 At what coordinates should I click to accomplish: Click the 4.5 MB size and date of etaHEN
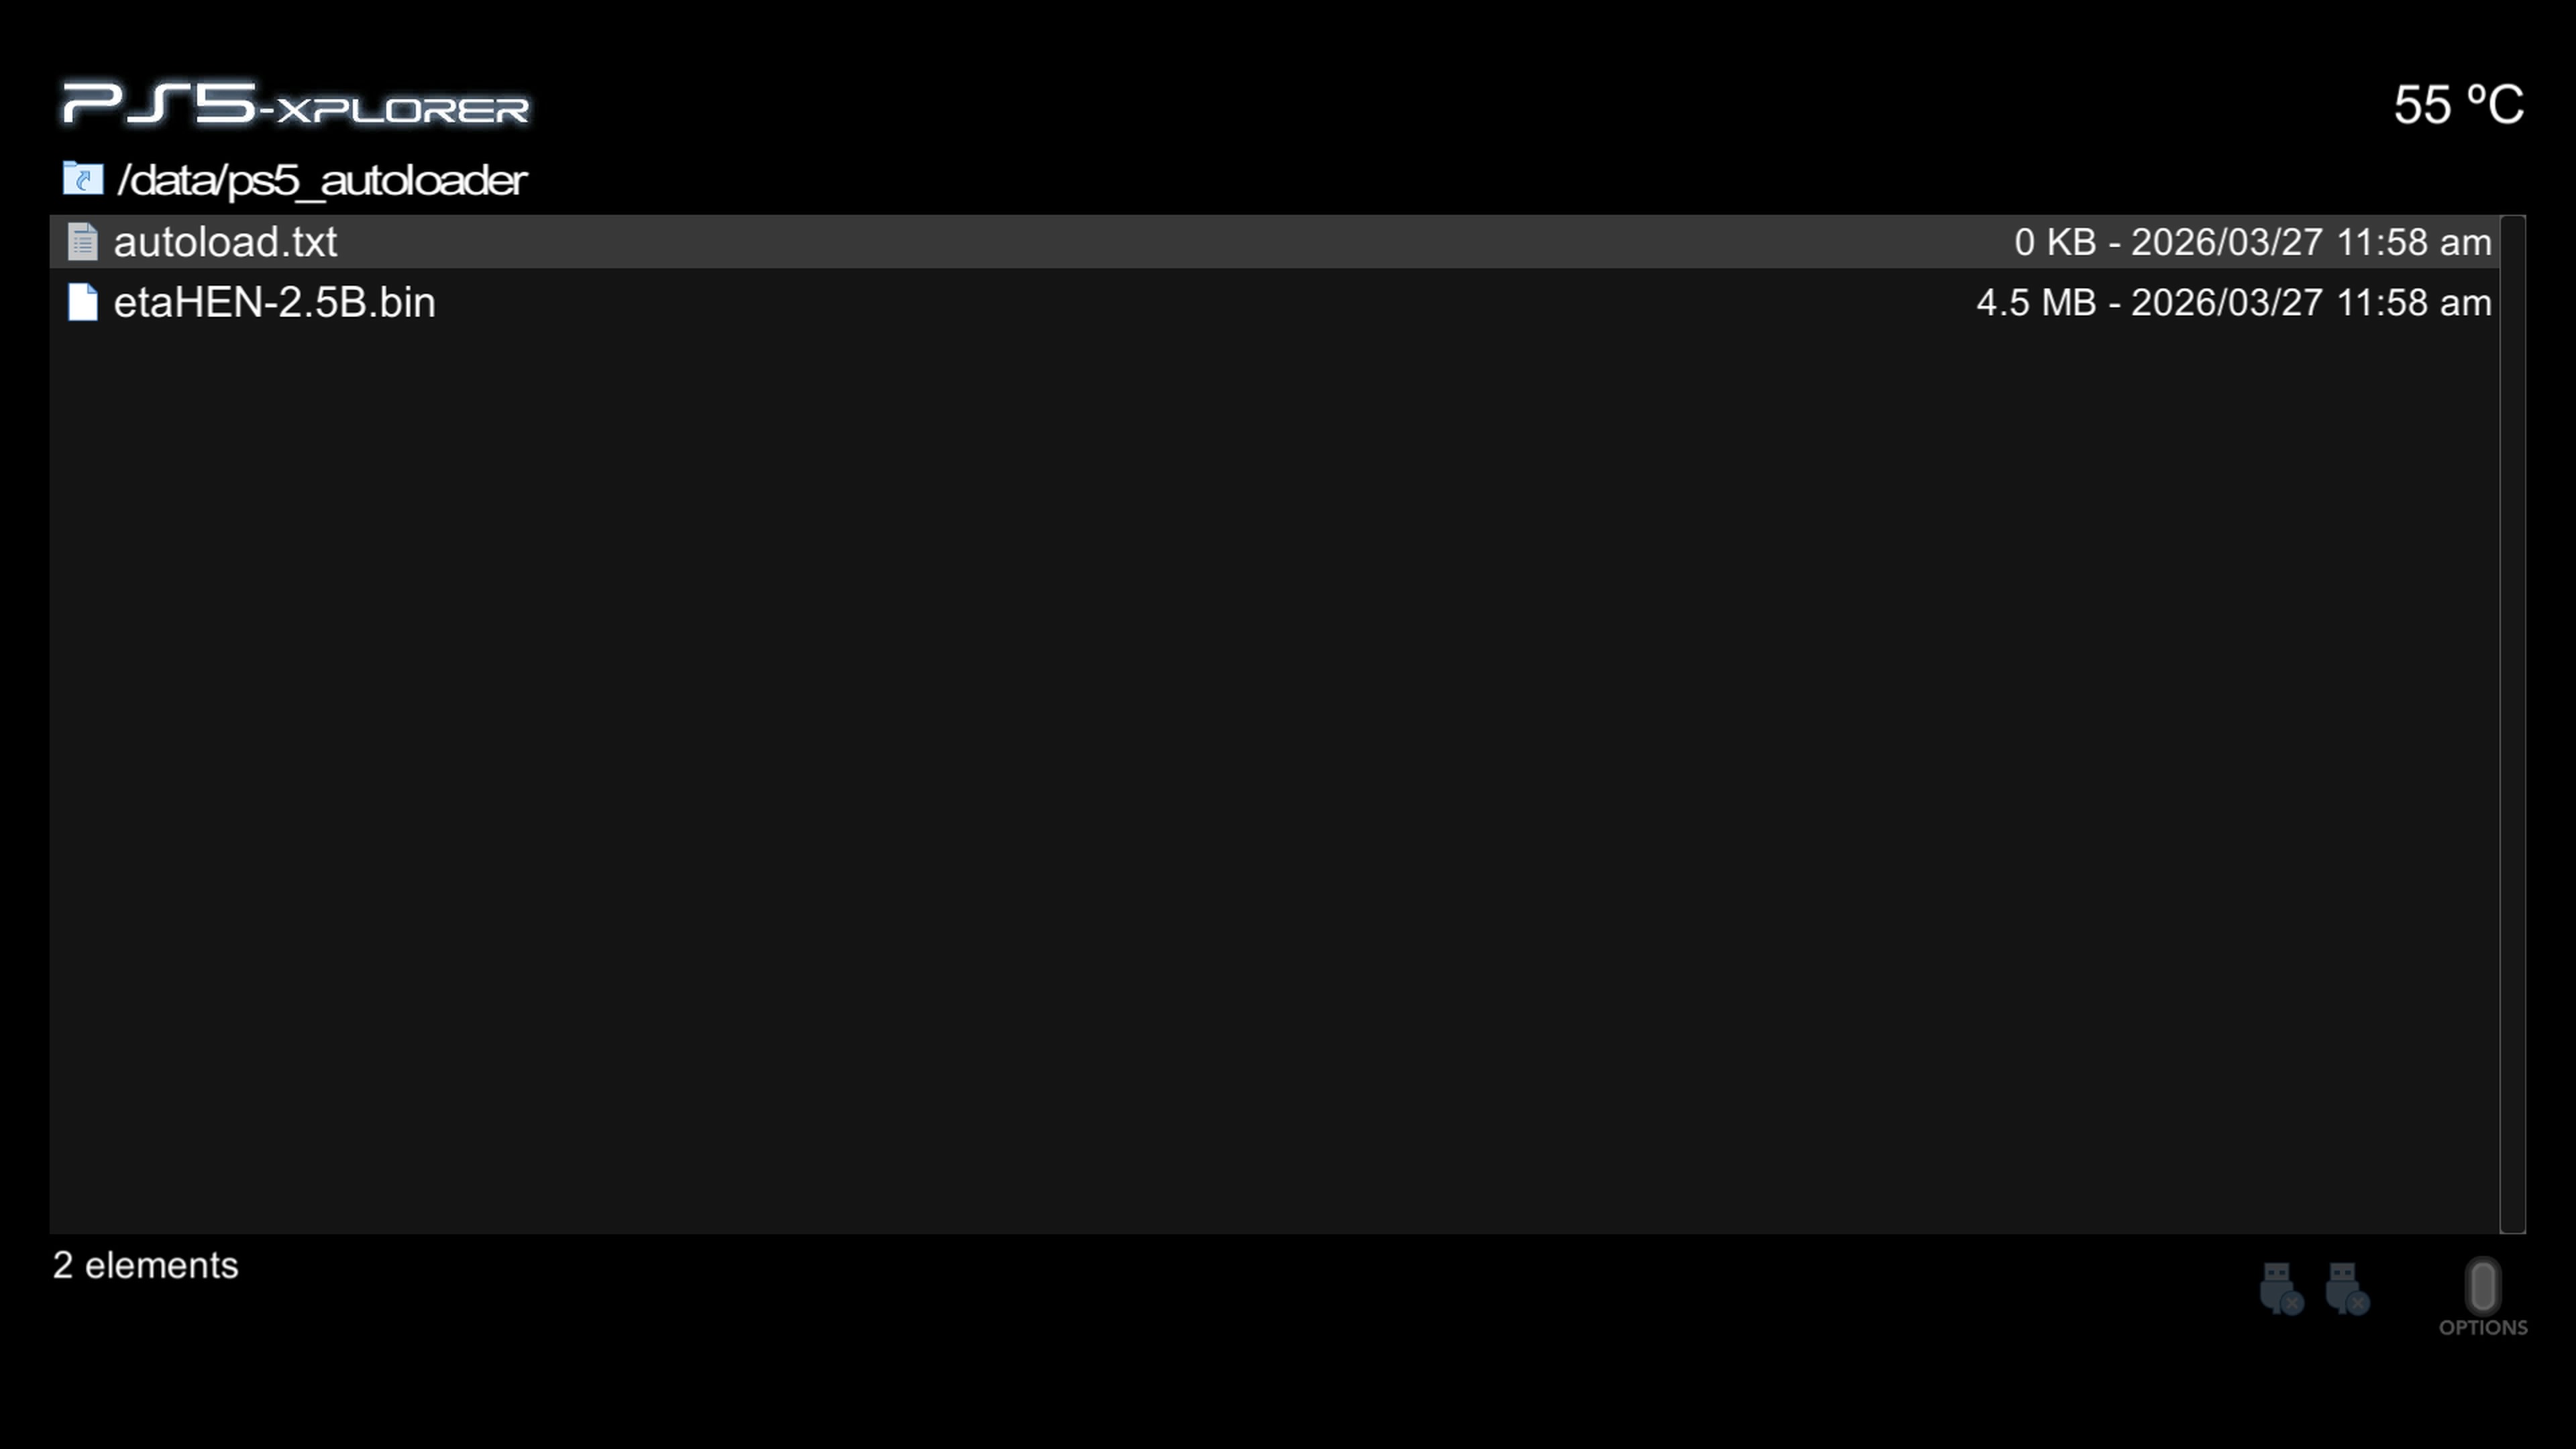coord(2234,302)
